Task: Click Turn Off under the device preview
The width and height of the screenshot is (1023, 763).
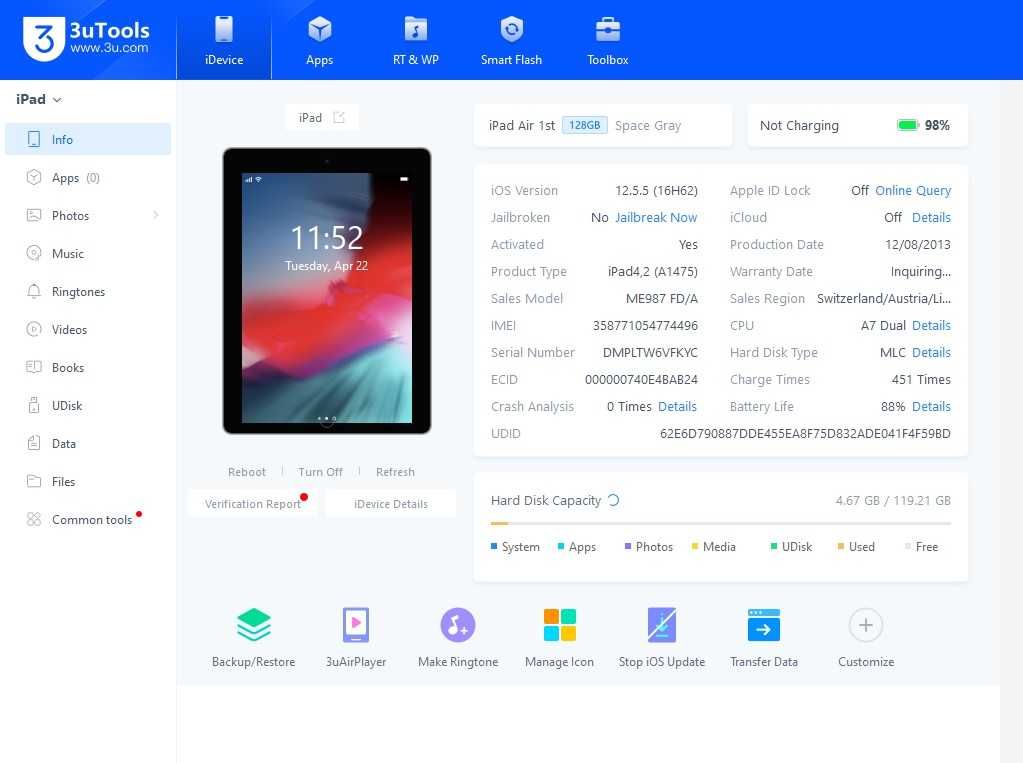Action: tap(320, 471)
